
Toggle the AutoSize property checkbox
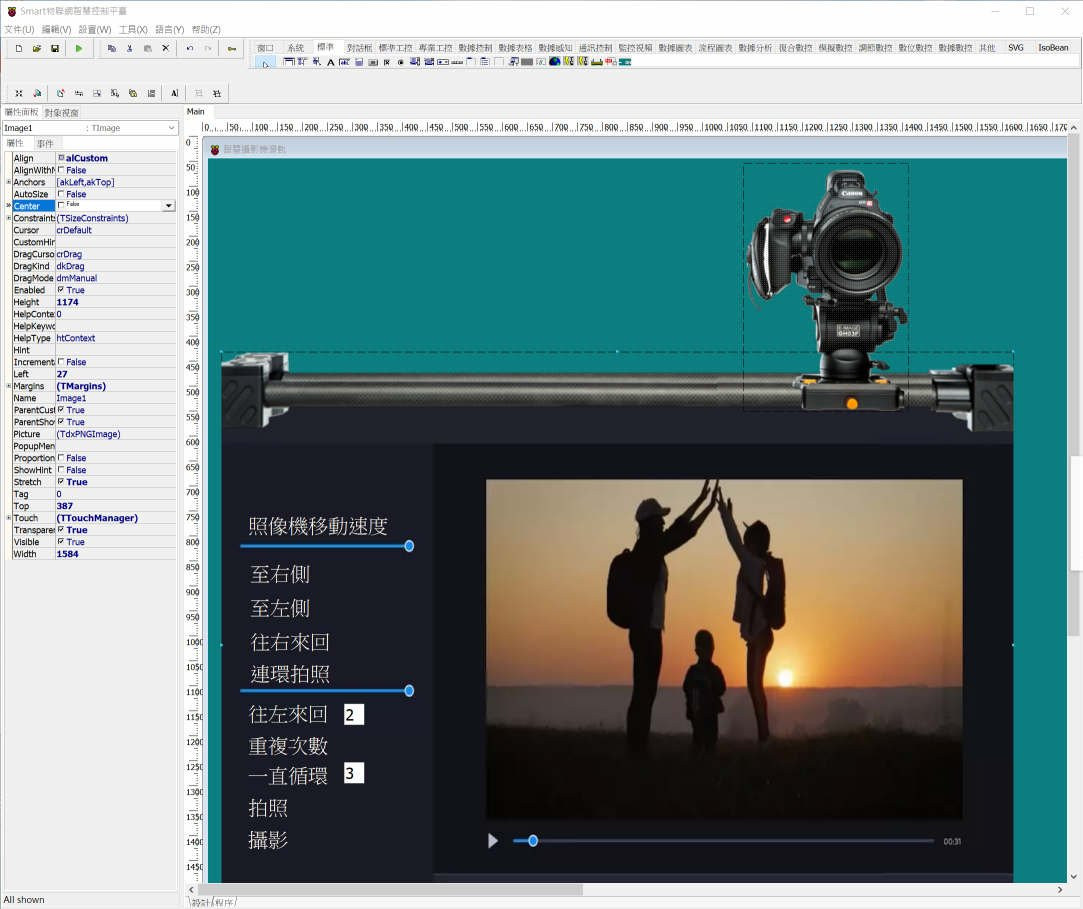coord(61,194)
